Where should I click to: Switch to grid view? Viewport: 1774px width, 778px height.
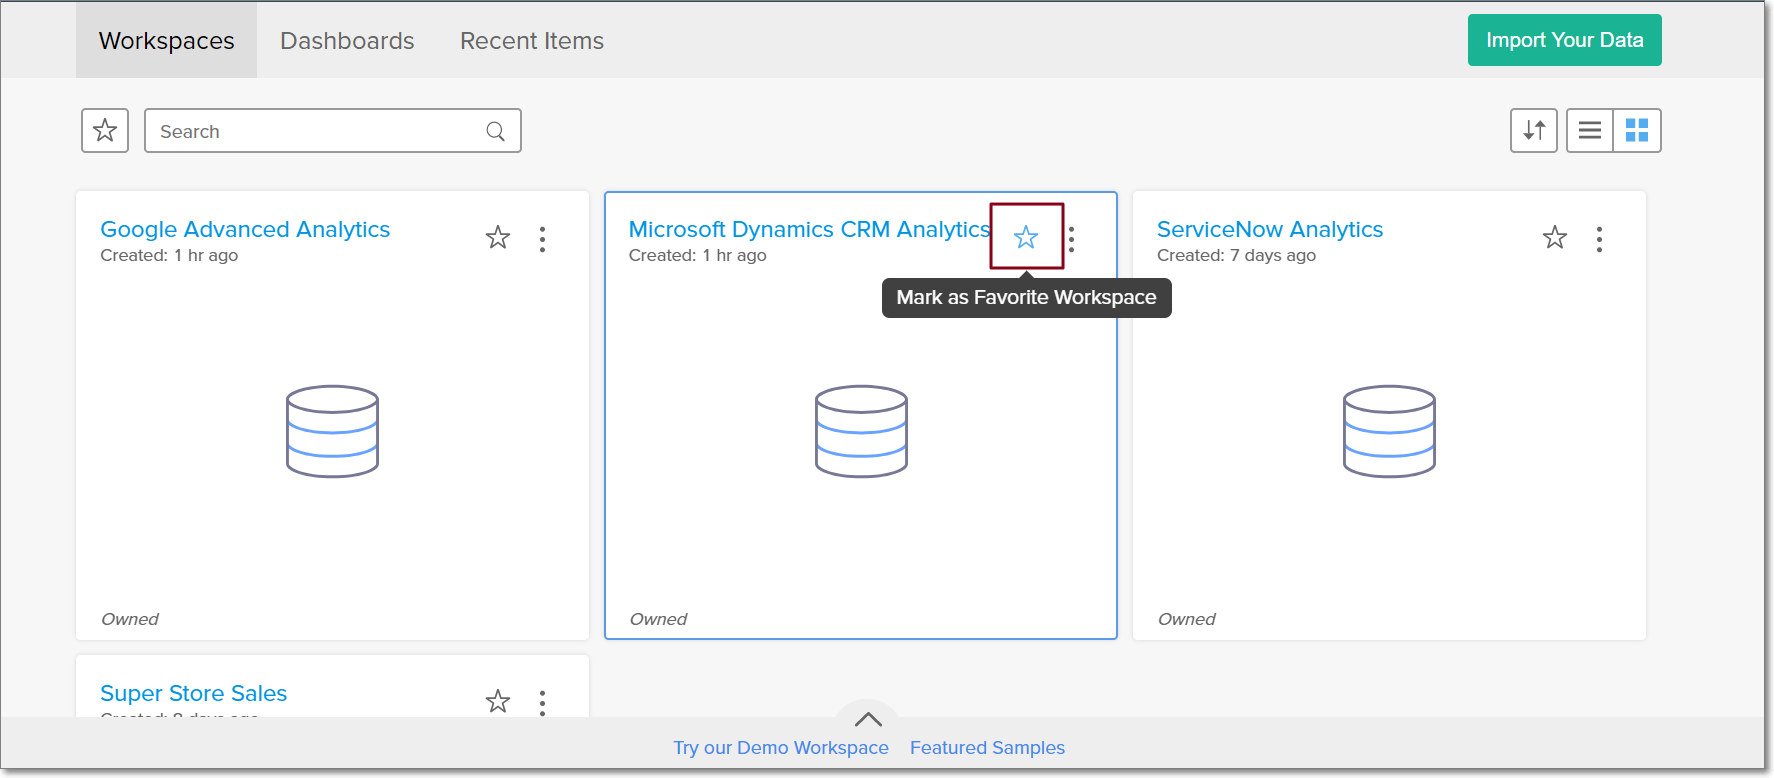[1637, 131]
